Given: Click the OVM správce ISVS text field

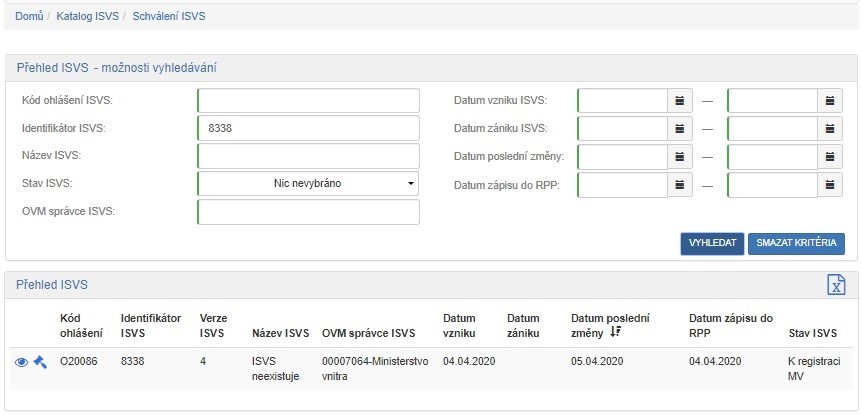Looking at the screenshot, I should pos(308,212).
